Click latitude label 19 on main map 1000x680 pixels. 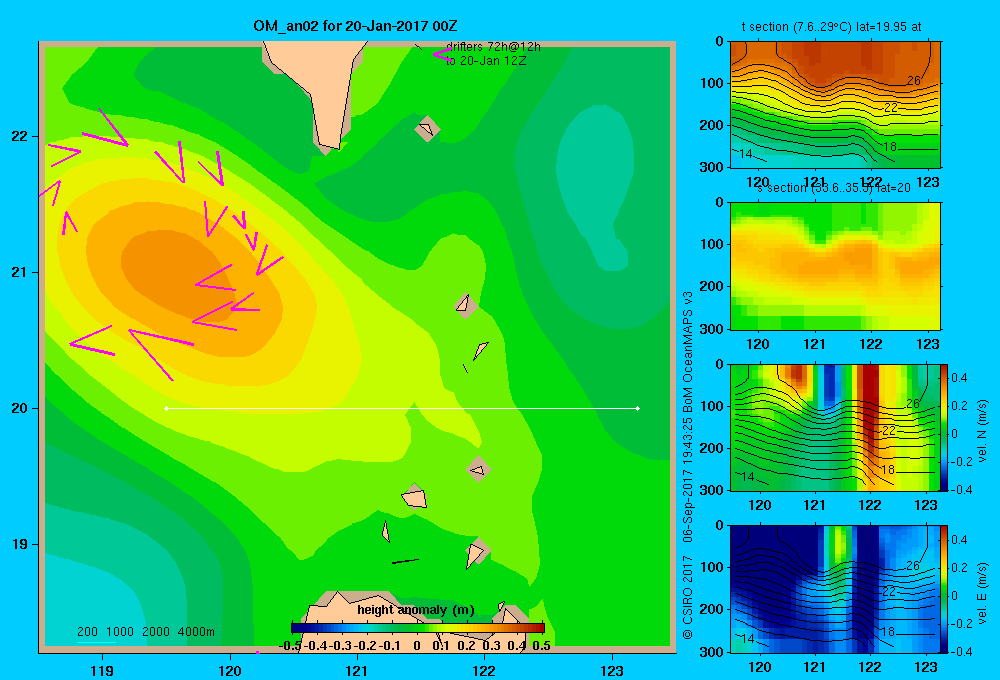20,544
